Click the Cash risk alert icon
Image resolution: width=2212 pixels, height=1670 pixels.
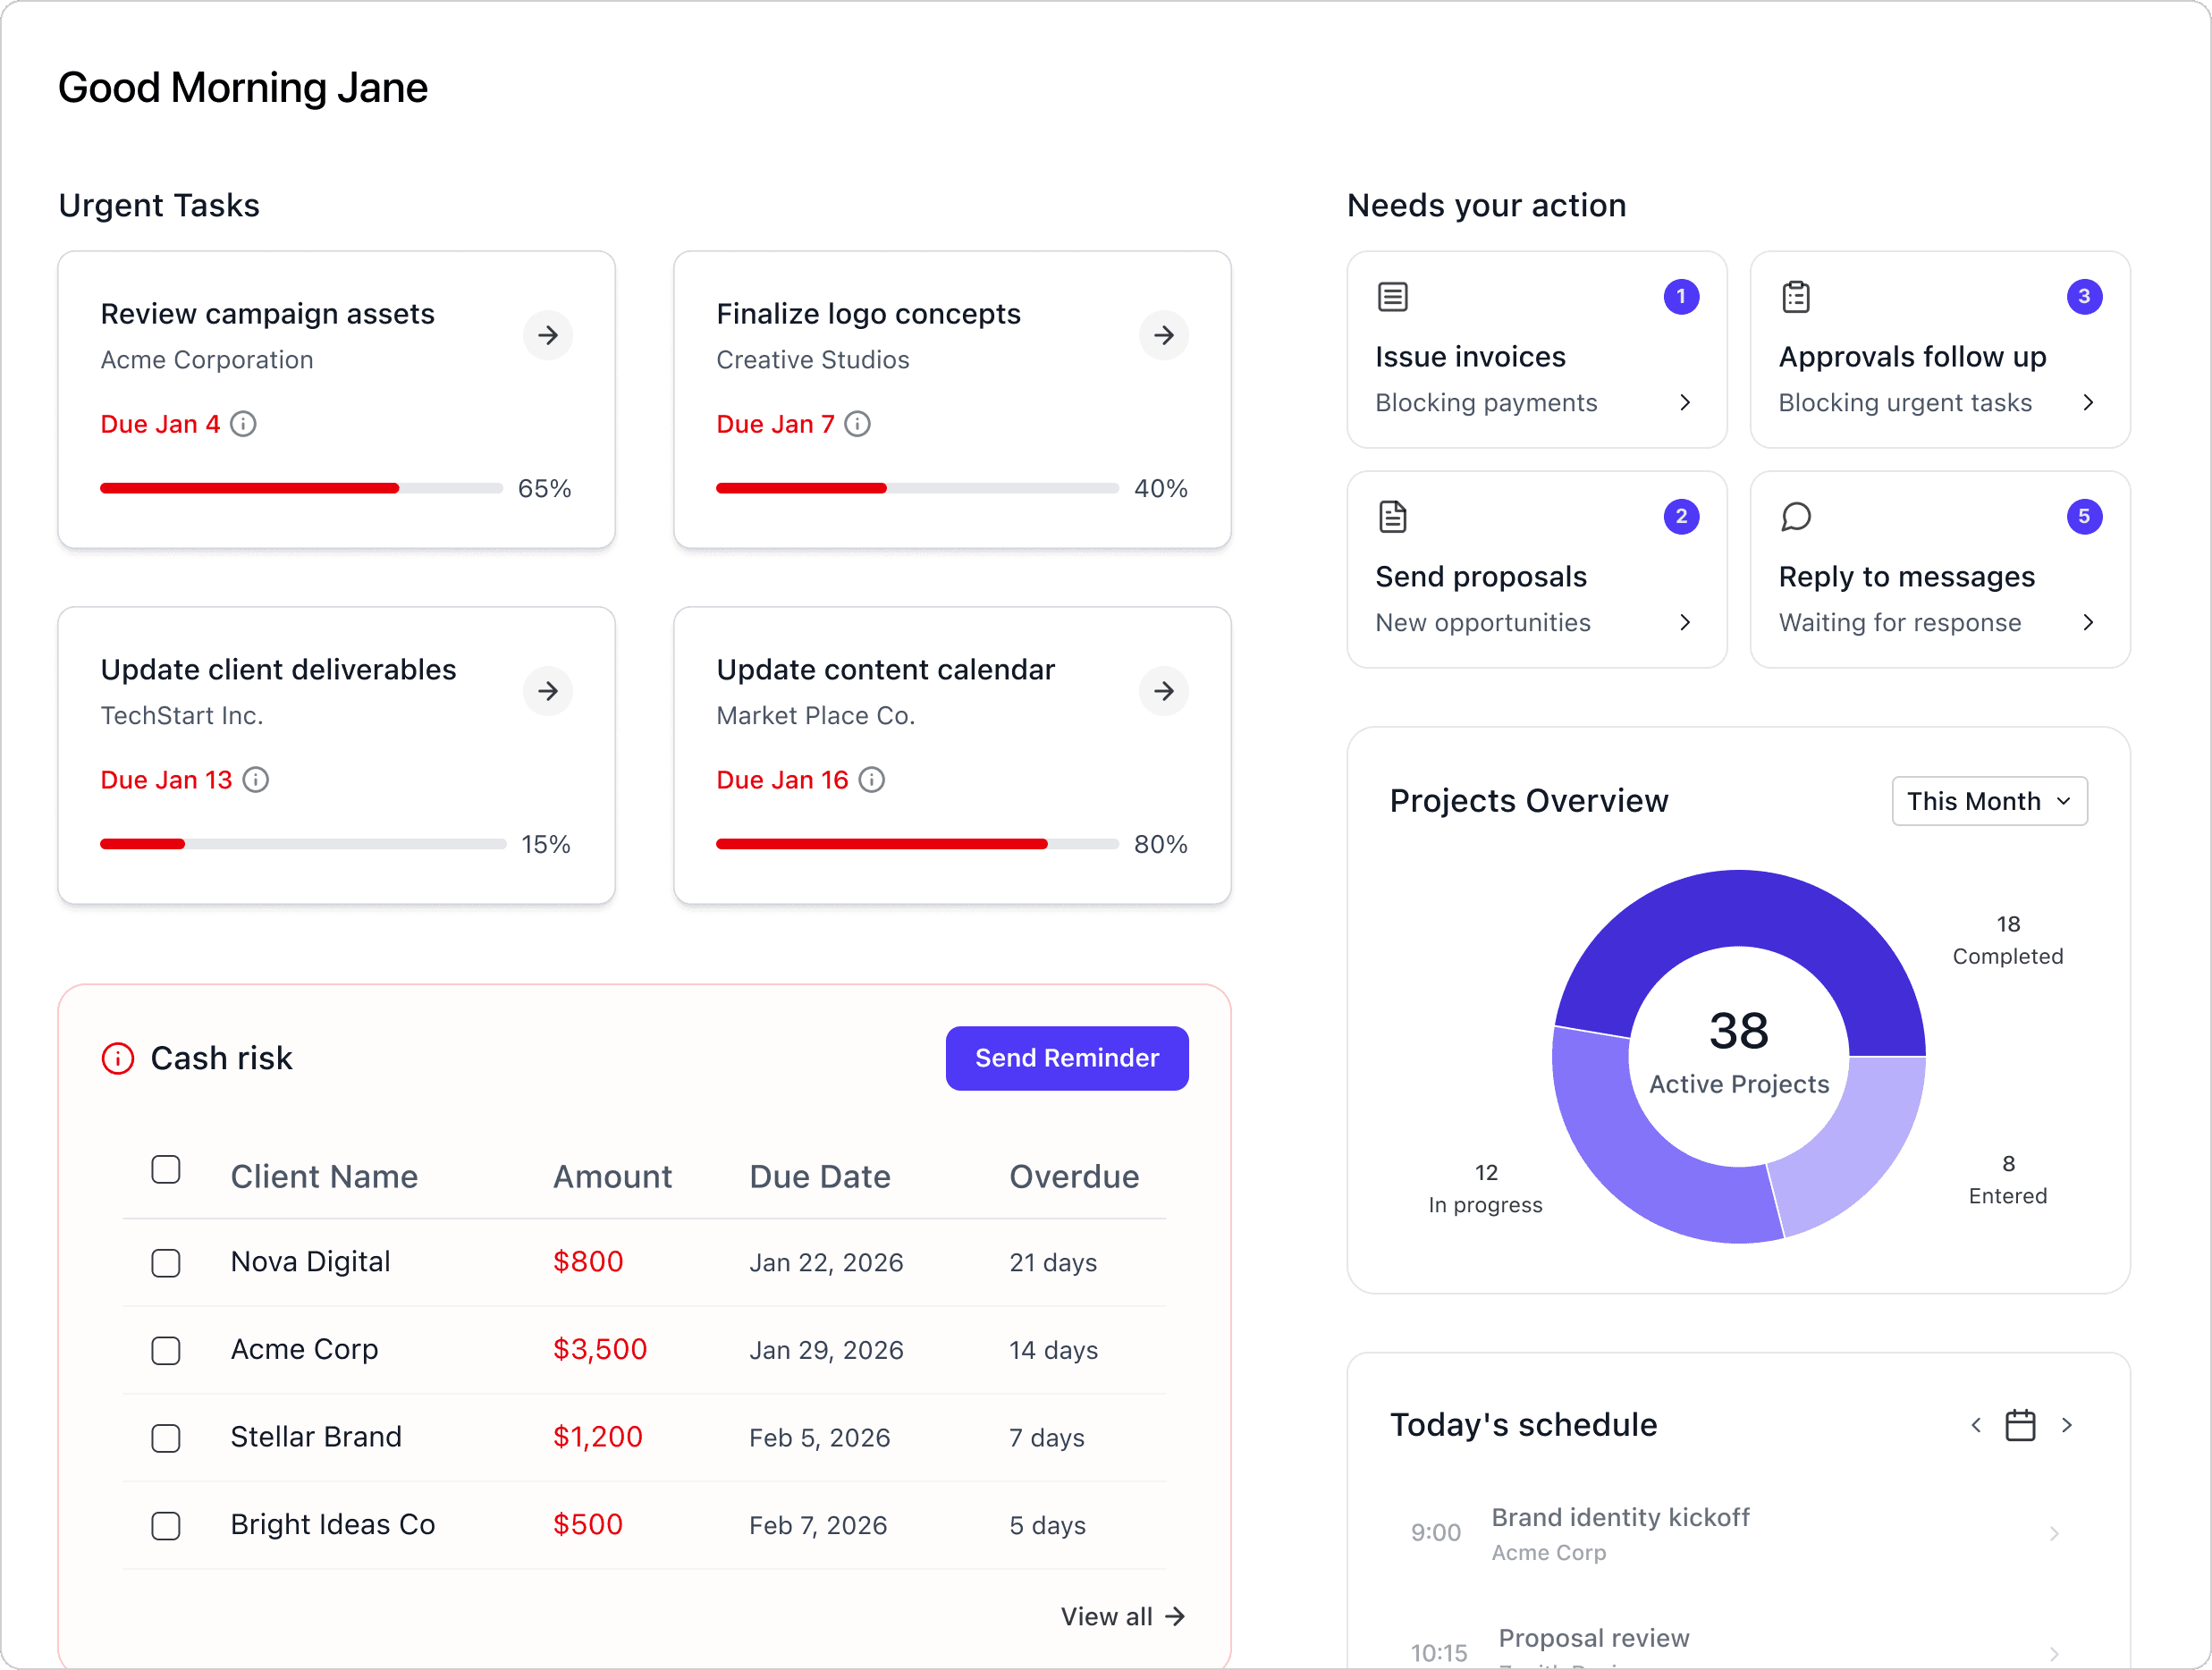click(x=118, y=1058)
